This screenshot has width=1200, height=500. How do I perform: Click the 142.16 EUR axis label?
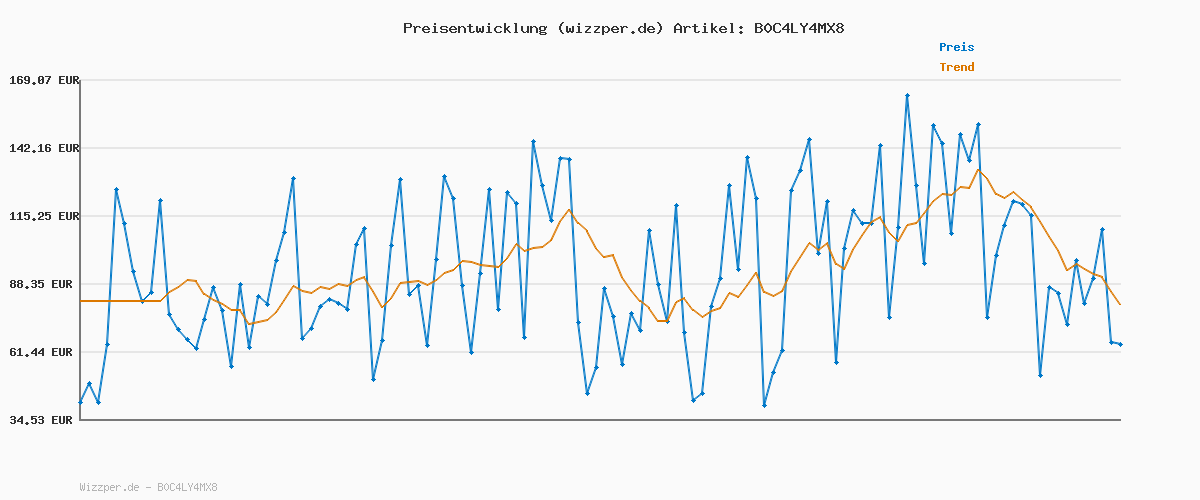[42, 148]
